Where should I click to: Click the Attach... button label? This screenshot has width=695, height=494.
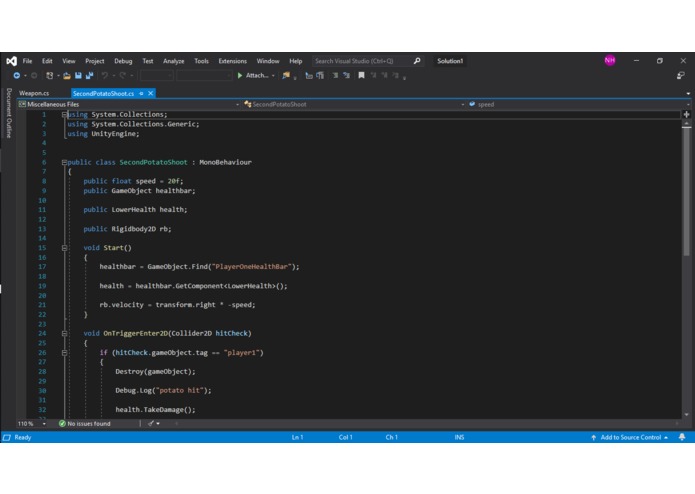point(257,76)
